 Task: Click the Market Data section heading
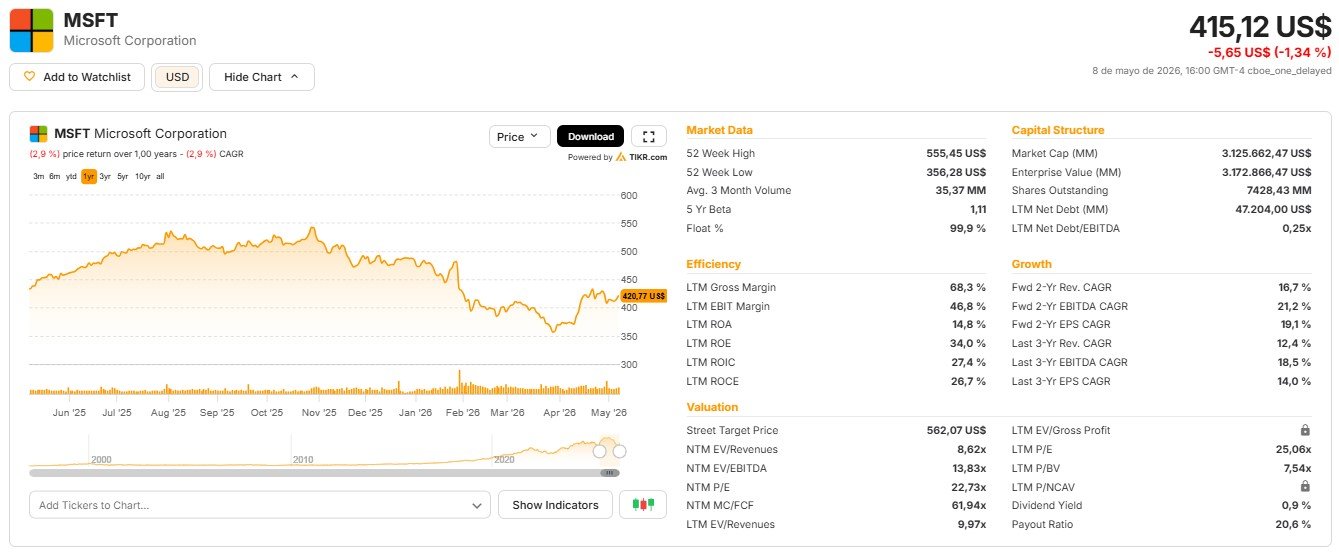719,130
